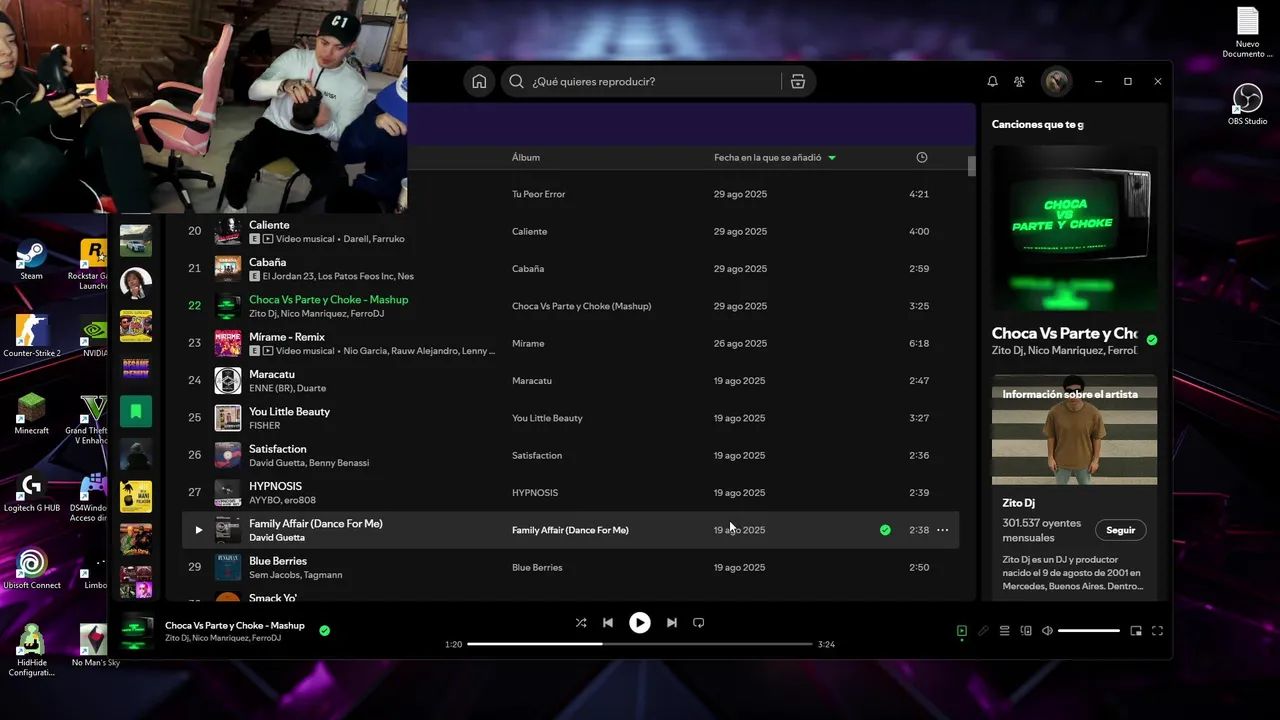Click Maracatu album thumbnail
The width and height of the screenshot is (1280, 720).
(x=228, y=381)
